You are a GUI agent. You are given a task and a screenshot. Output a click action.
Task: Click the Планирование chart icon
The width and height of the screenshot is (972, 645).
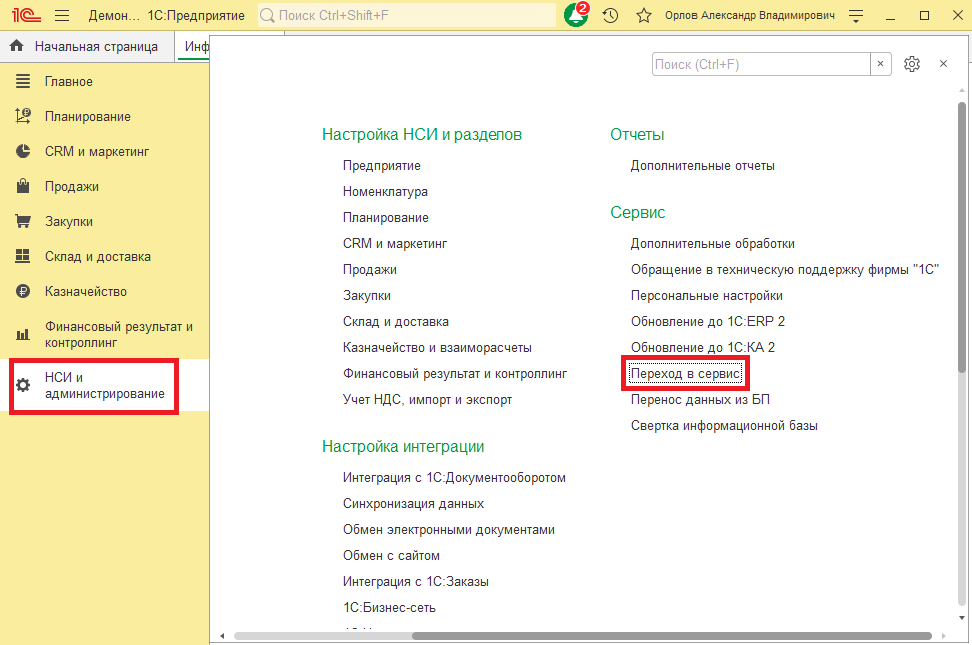pos(23,116)
